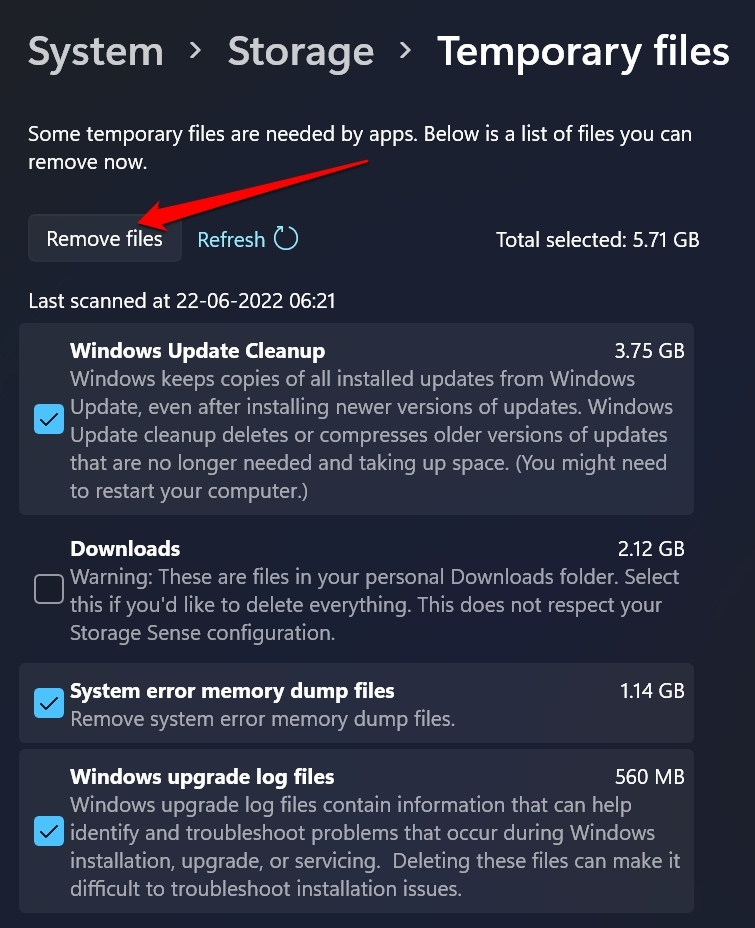
Task: Click the Refresh text label
Action: click(231, 239)
